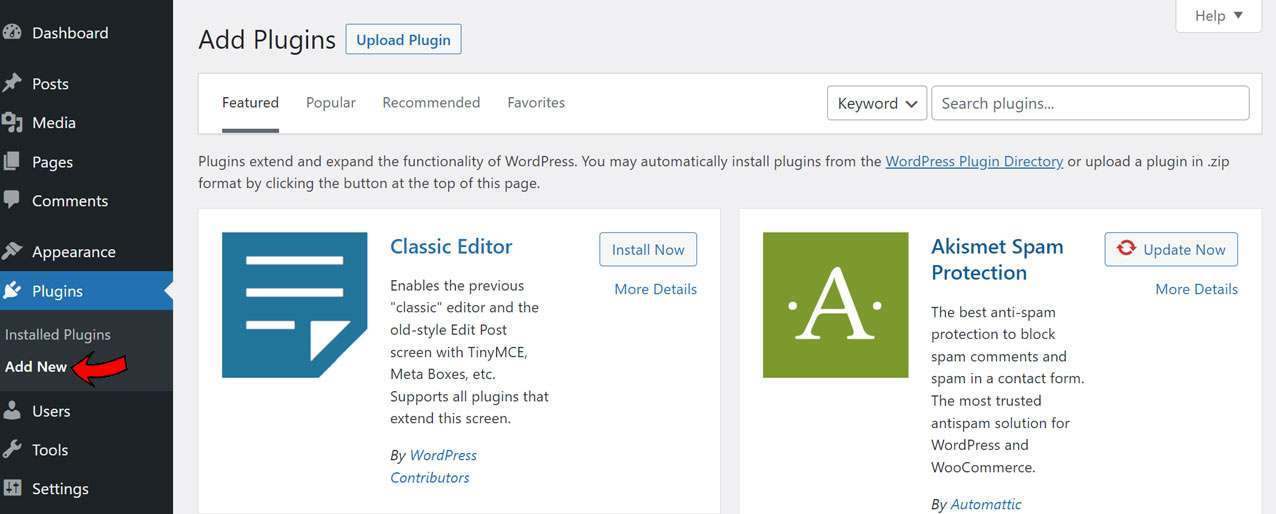Click the Tools wrench icon

point(11,449)
